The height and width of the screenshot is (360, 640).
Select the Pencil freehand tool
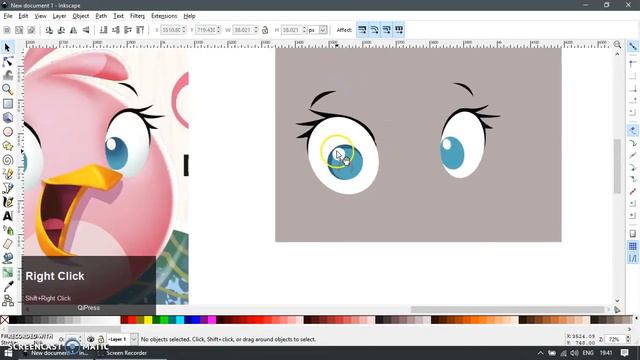[7, 174]
